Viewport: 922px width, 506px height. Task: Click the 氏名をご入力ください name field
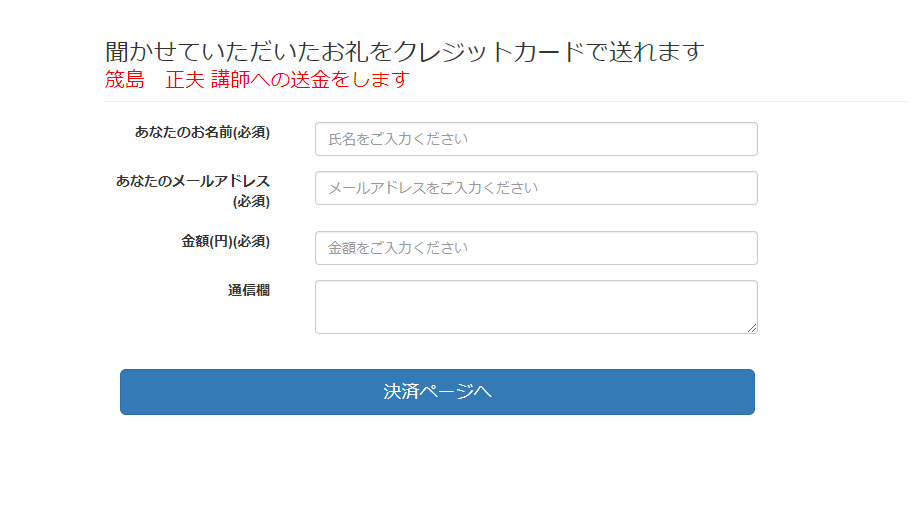[x=535, y=139]
